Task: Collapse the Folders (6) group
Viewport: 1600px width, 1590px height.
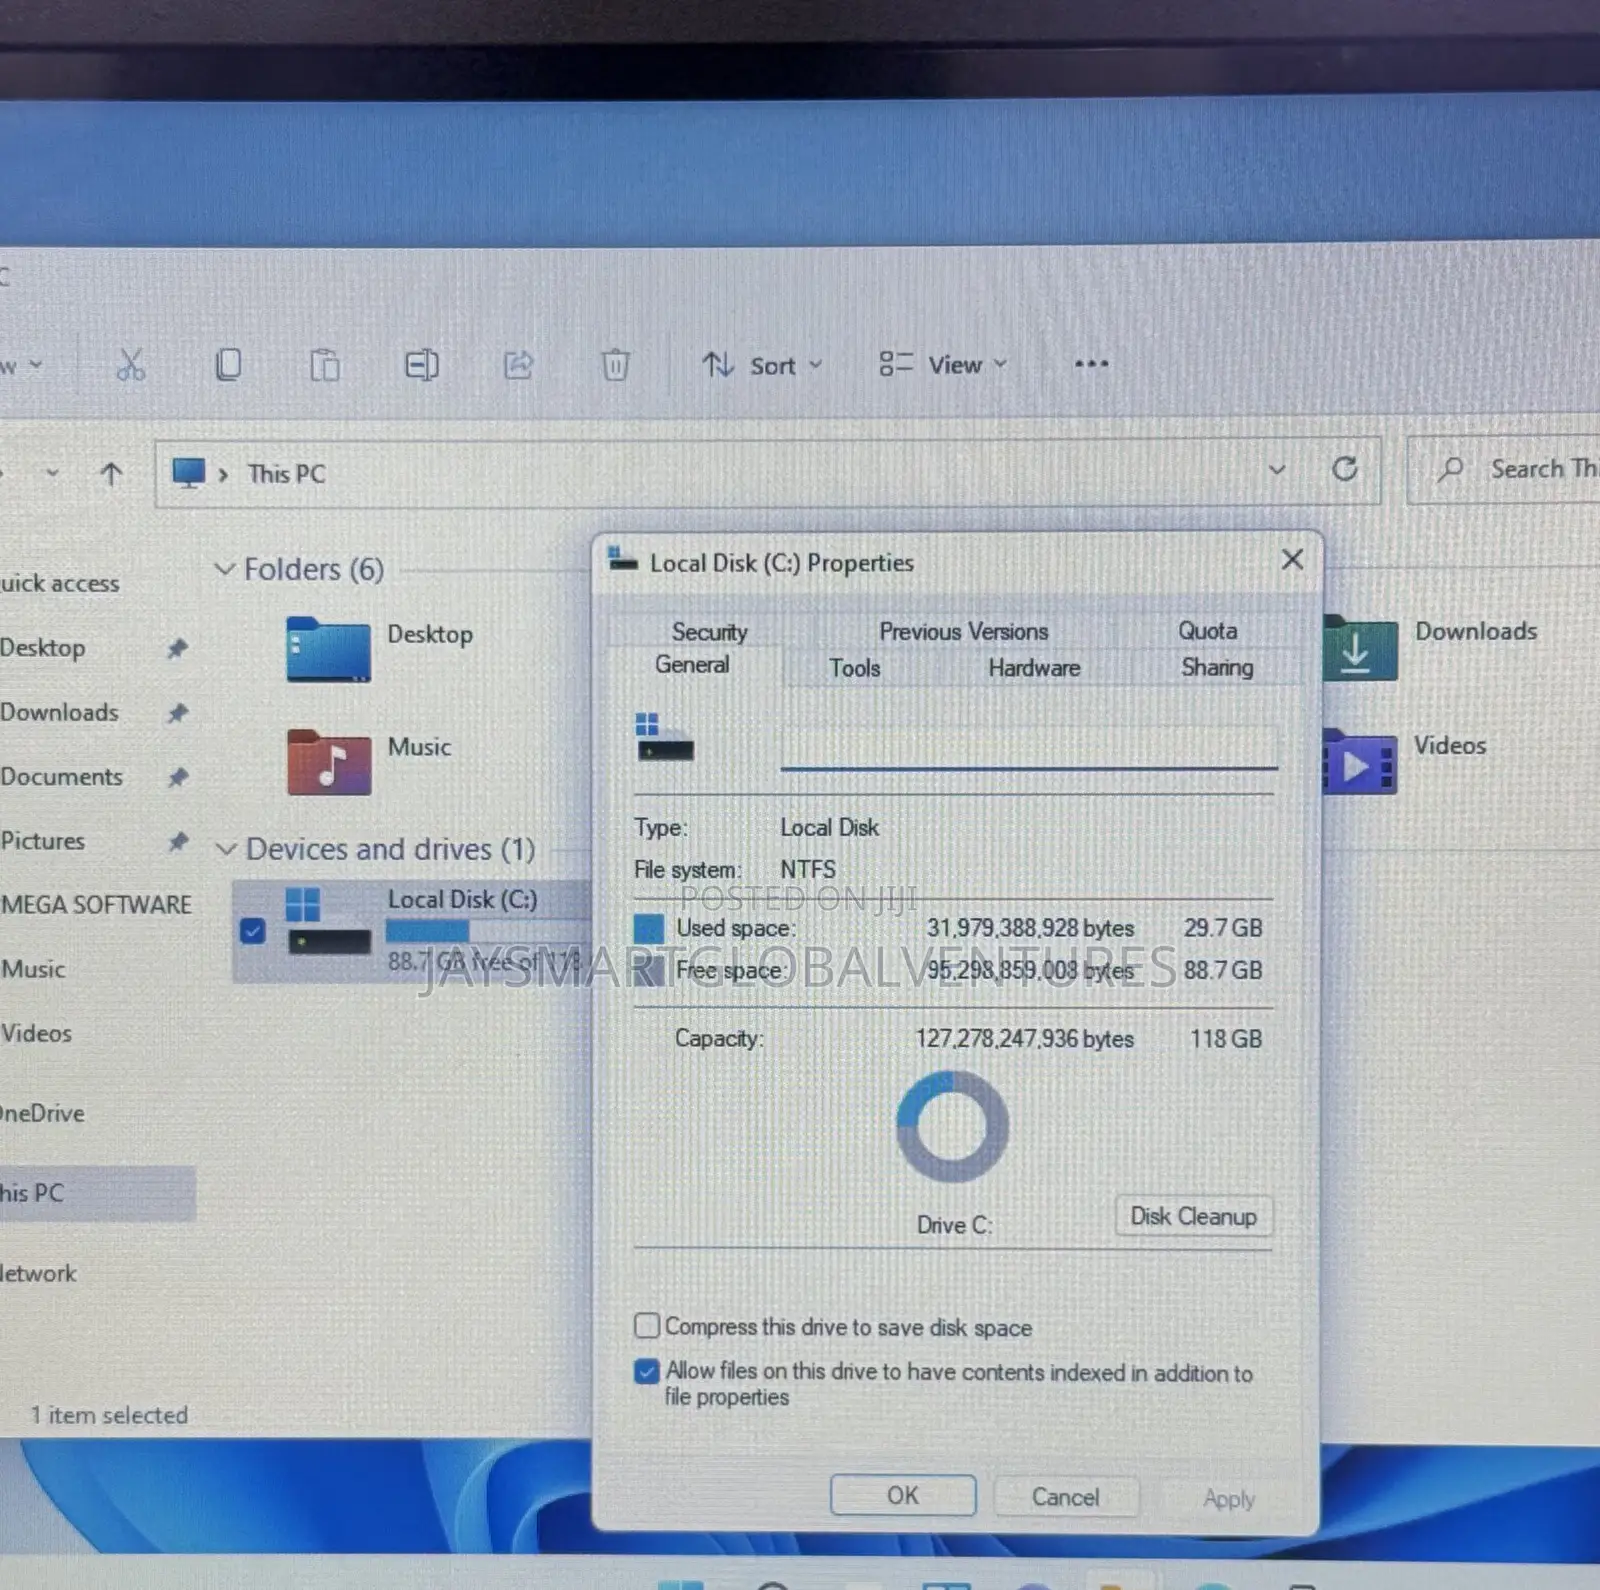Action: (x=225, y=569)
